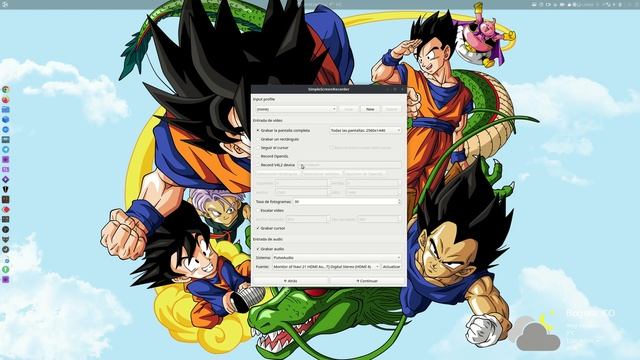Close the SimpleScreenRecorder window
This screenshot has width=640, height=360.
click(402, 89)
